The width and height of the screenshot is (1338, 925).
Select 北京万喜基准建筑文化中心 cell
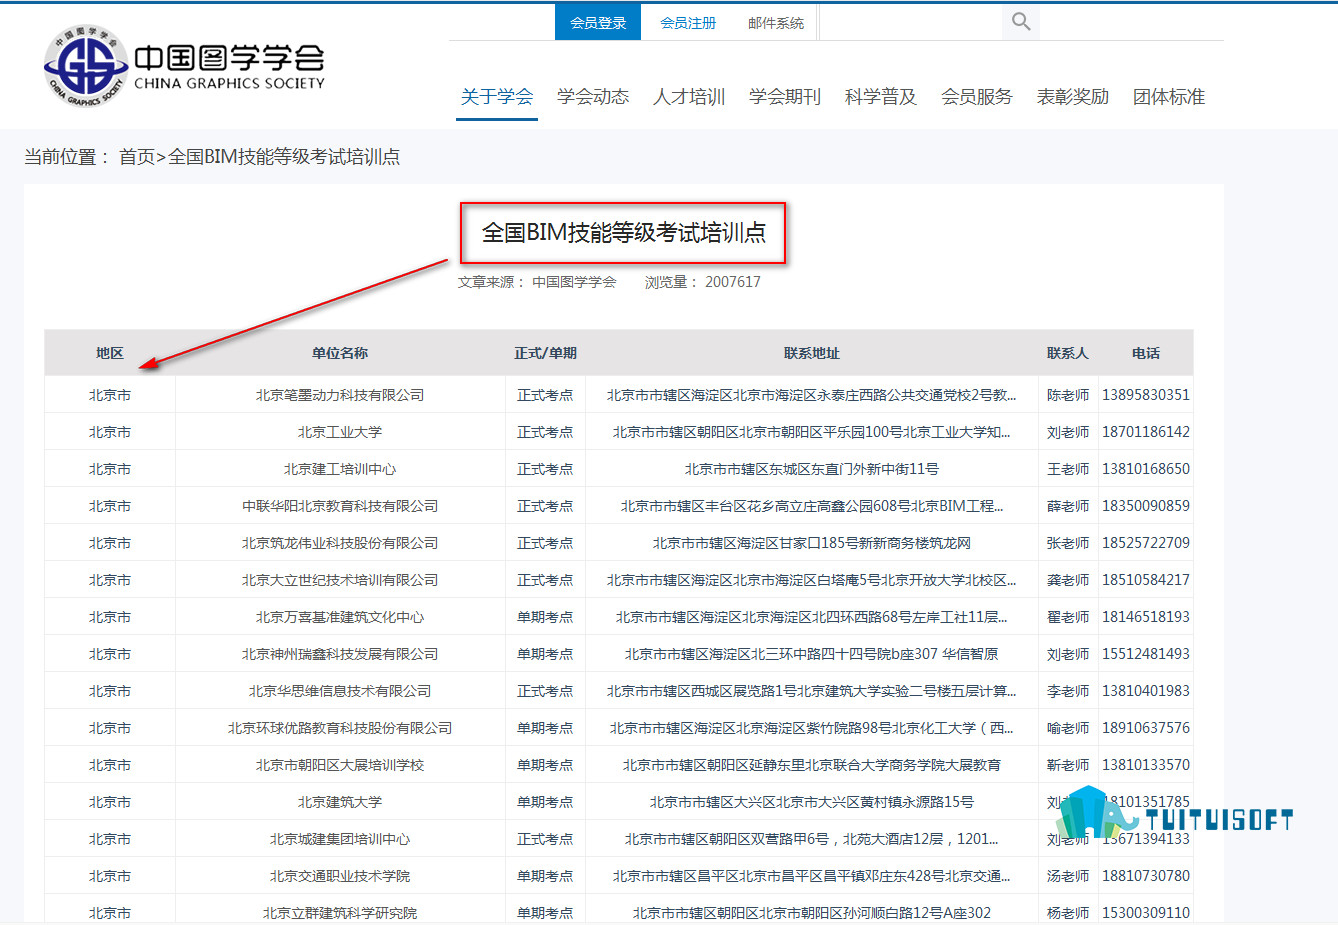(340, 617)
